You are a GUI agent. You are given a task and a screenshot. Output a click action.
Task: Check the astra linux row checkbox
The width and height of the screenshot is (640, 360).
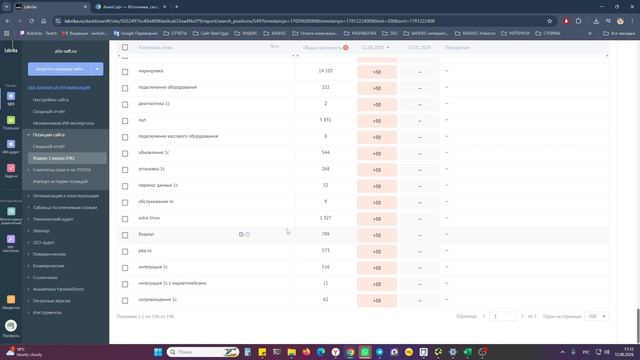click(x=125, y=219)
